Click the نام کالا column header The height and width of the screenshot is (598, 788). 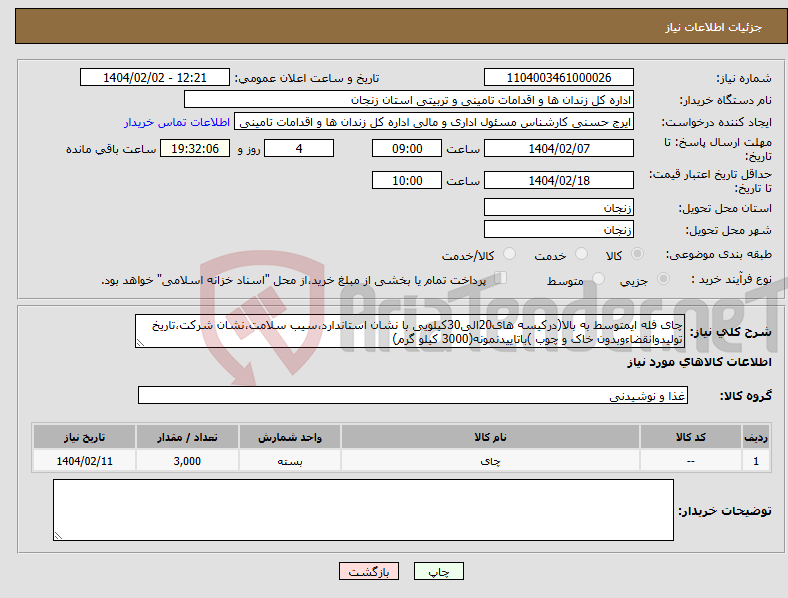(x=490, y=437)
